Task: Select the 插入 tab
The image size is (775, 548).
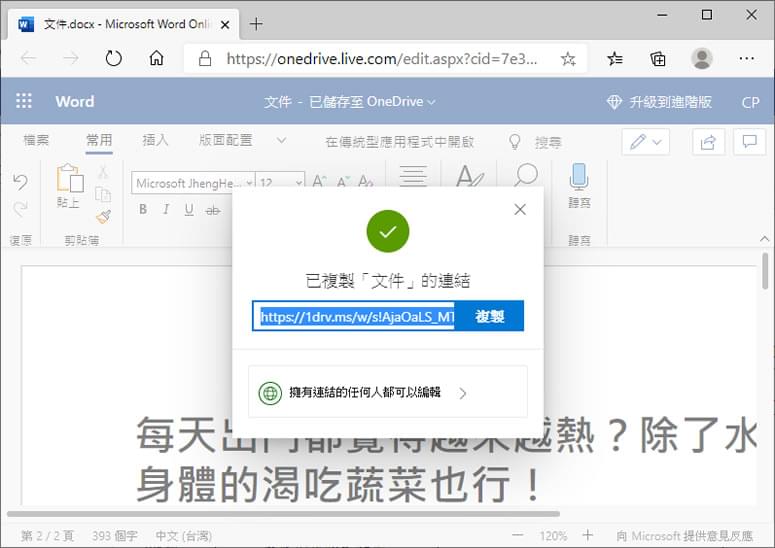Action: tap(155, 140)
